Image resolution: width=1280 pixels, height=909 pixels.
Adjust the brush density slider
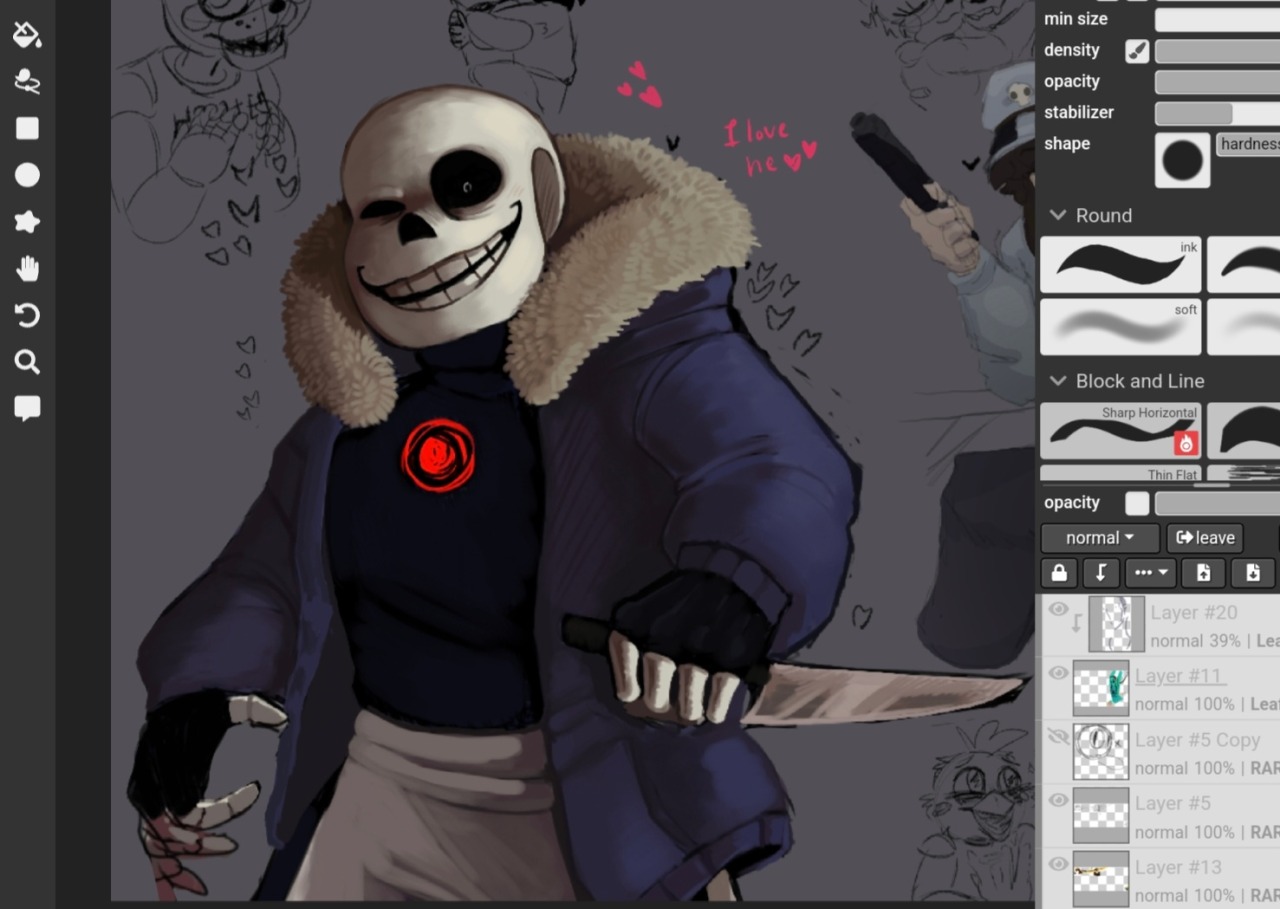(1217, 51)
